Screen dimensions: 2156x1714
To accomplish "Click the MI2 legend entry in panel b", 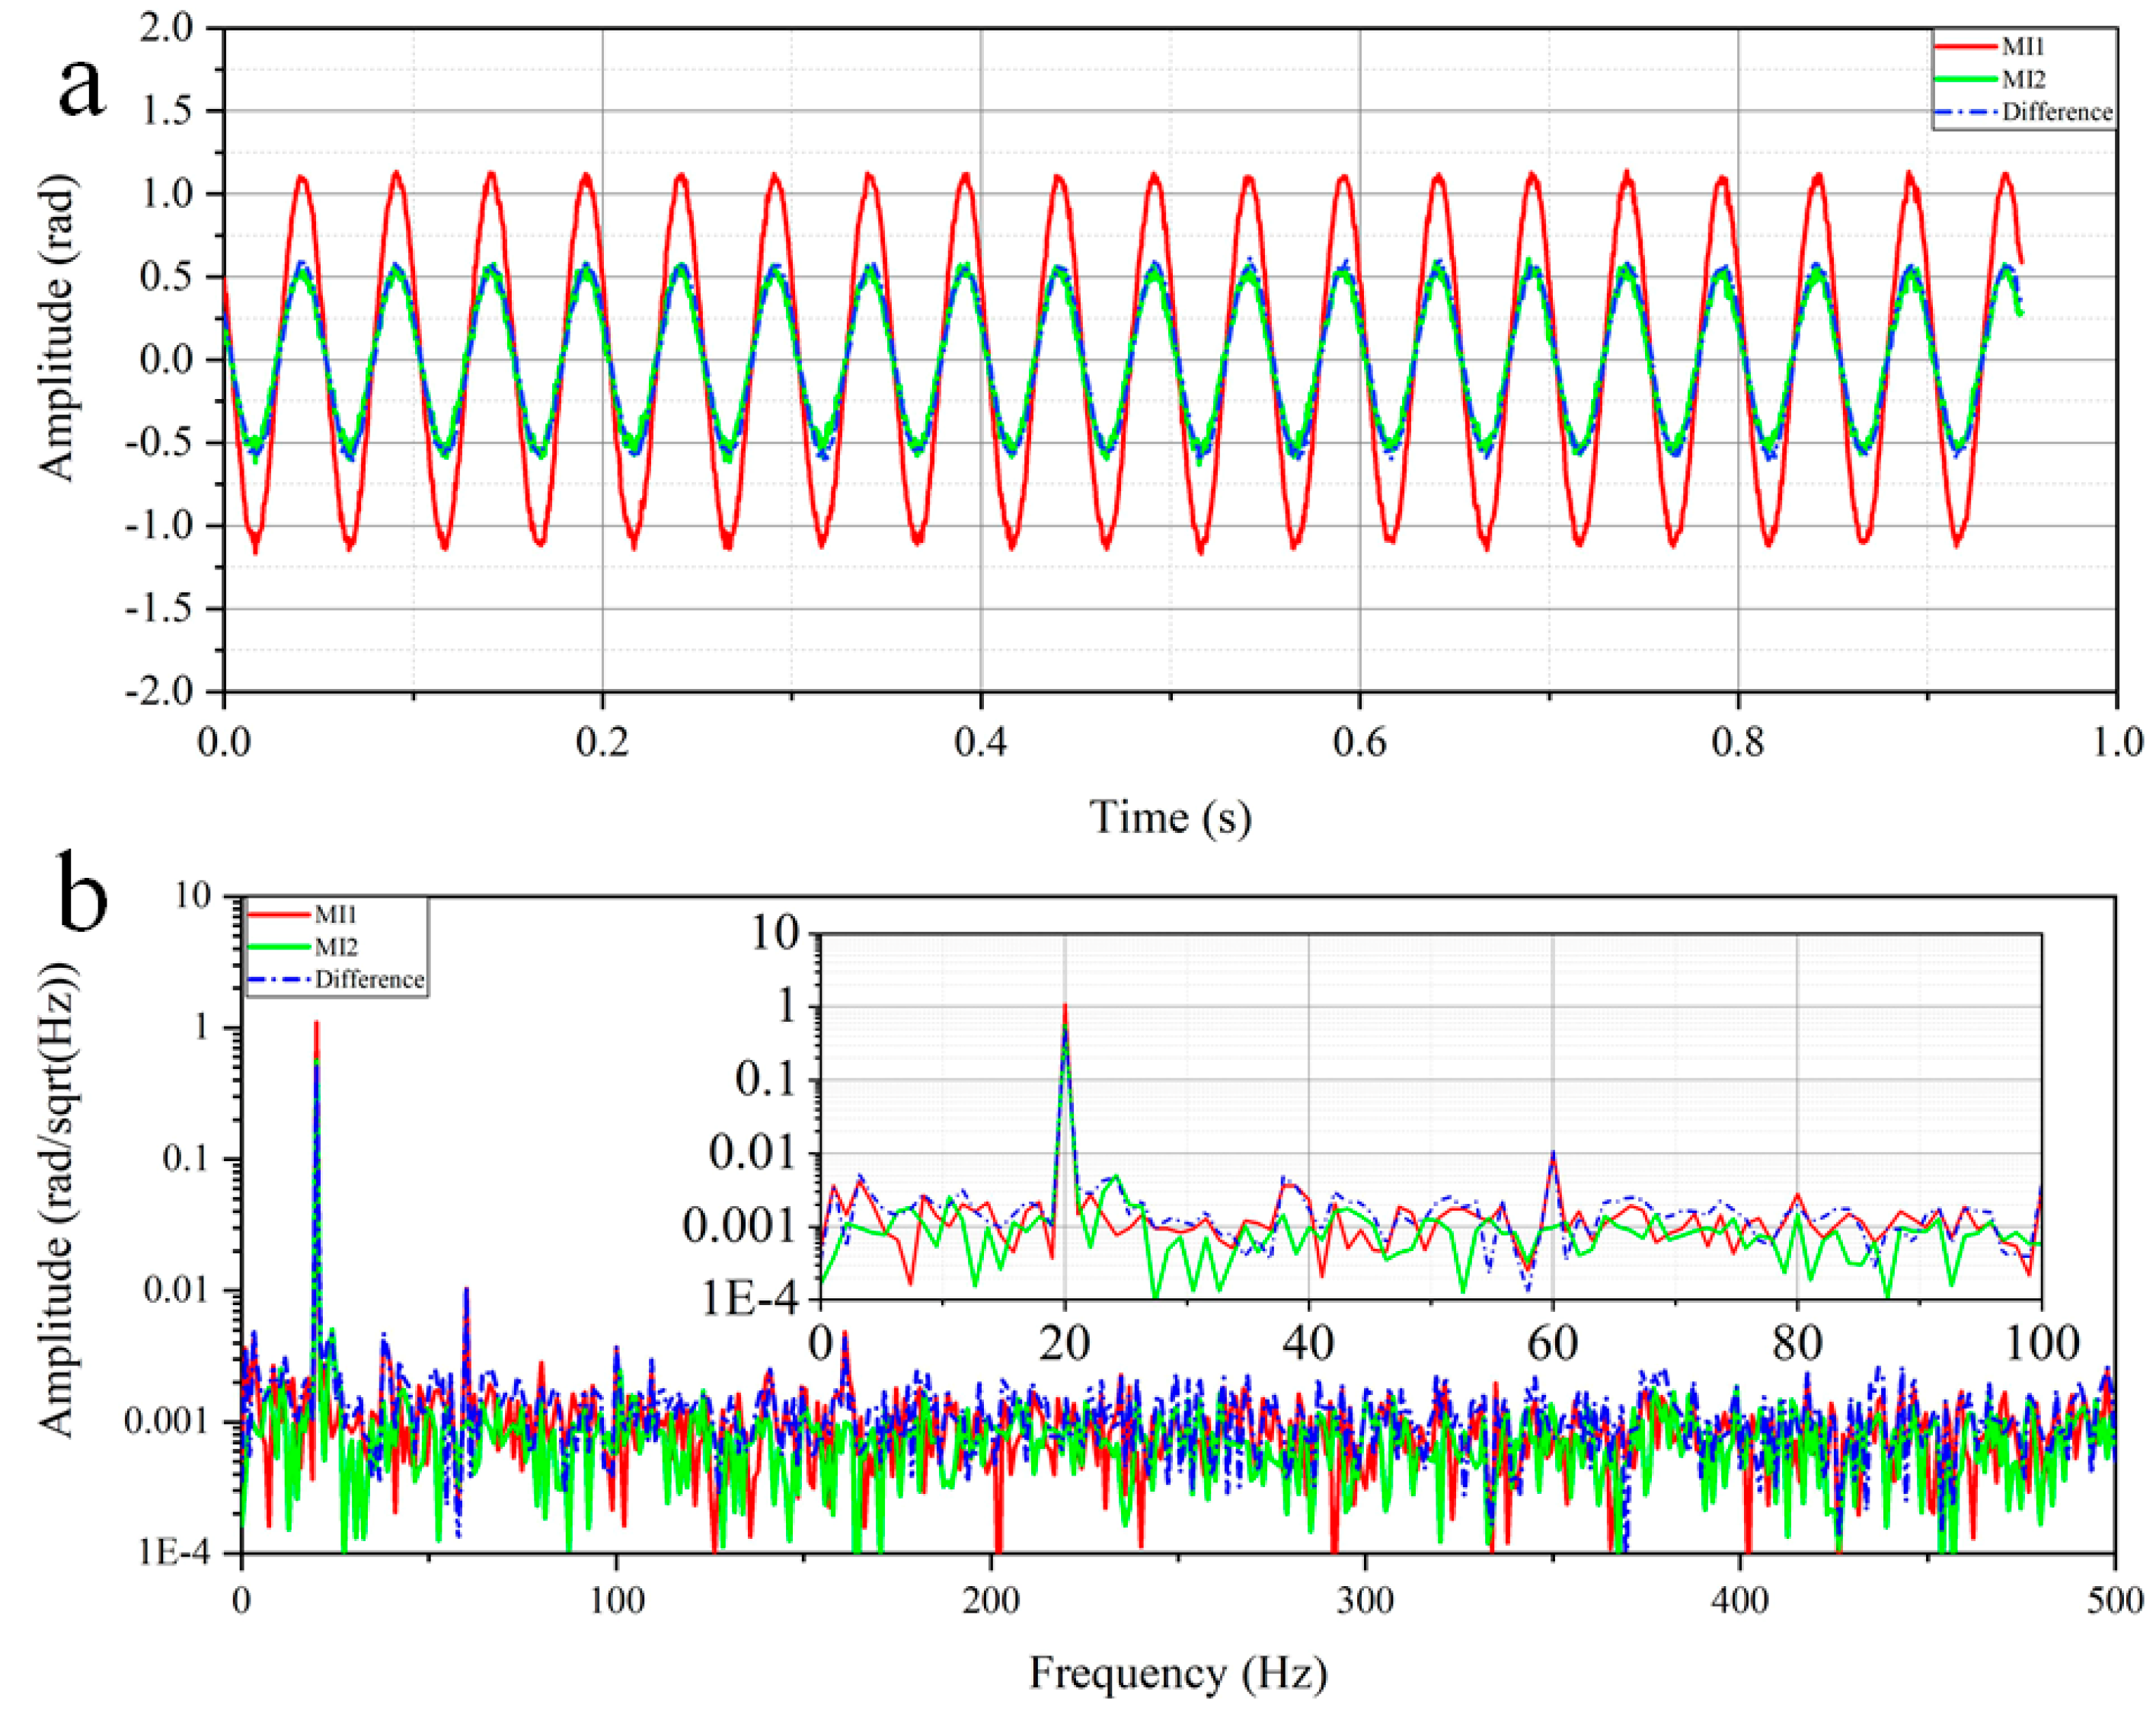I will 336,946.
